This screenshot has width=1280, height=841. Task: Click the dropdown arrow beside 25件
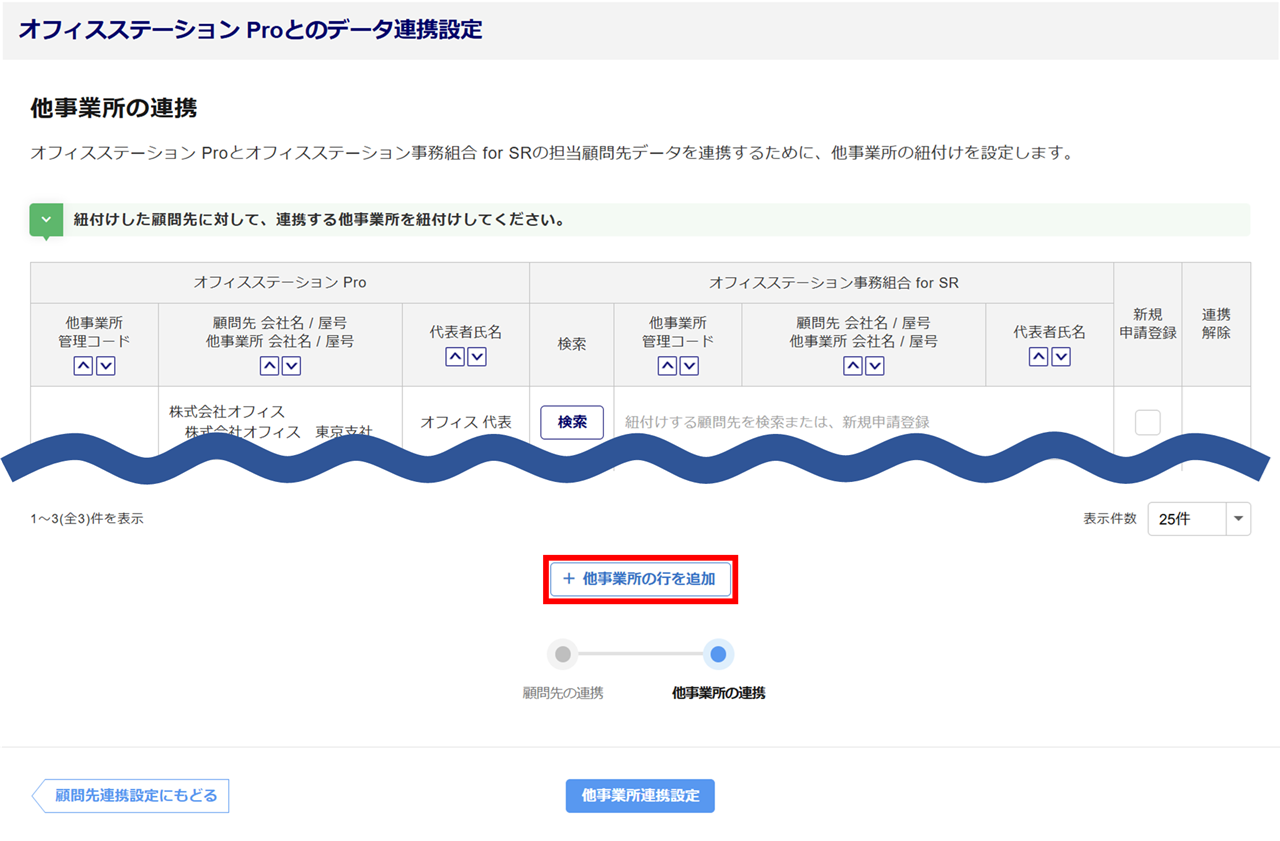click(1238, 519)
